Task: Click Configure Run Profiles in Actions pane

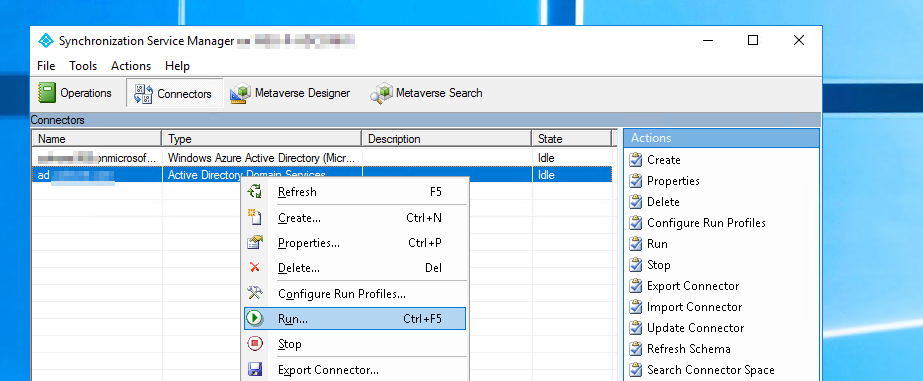Action: pos(706,223)
